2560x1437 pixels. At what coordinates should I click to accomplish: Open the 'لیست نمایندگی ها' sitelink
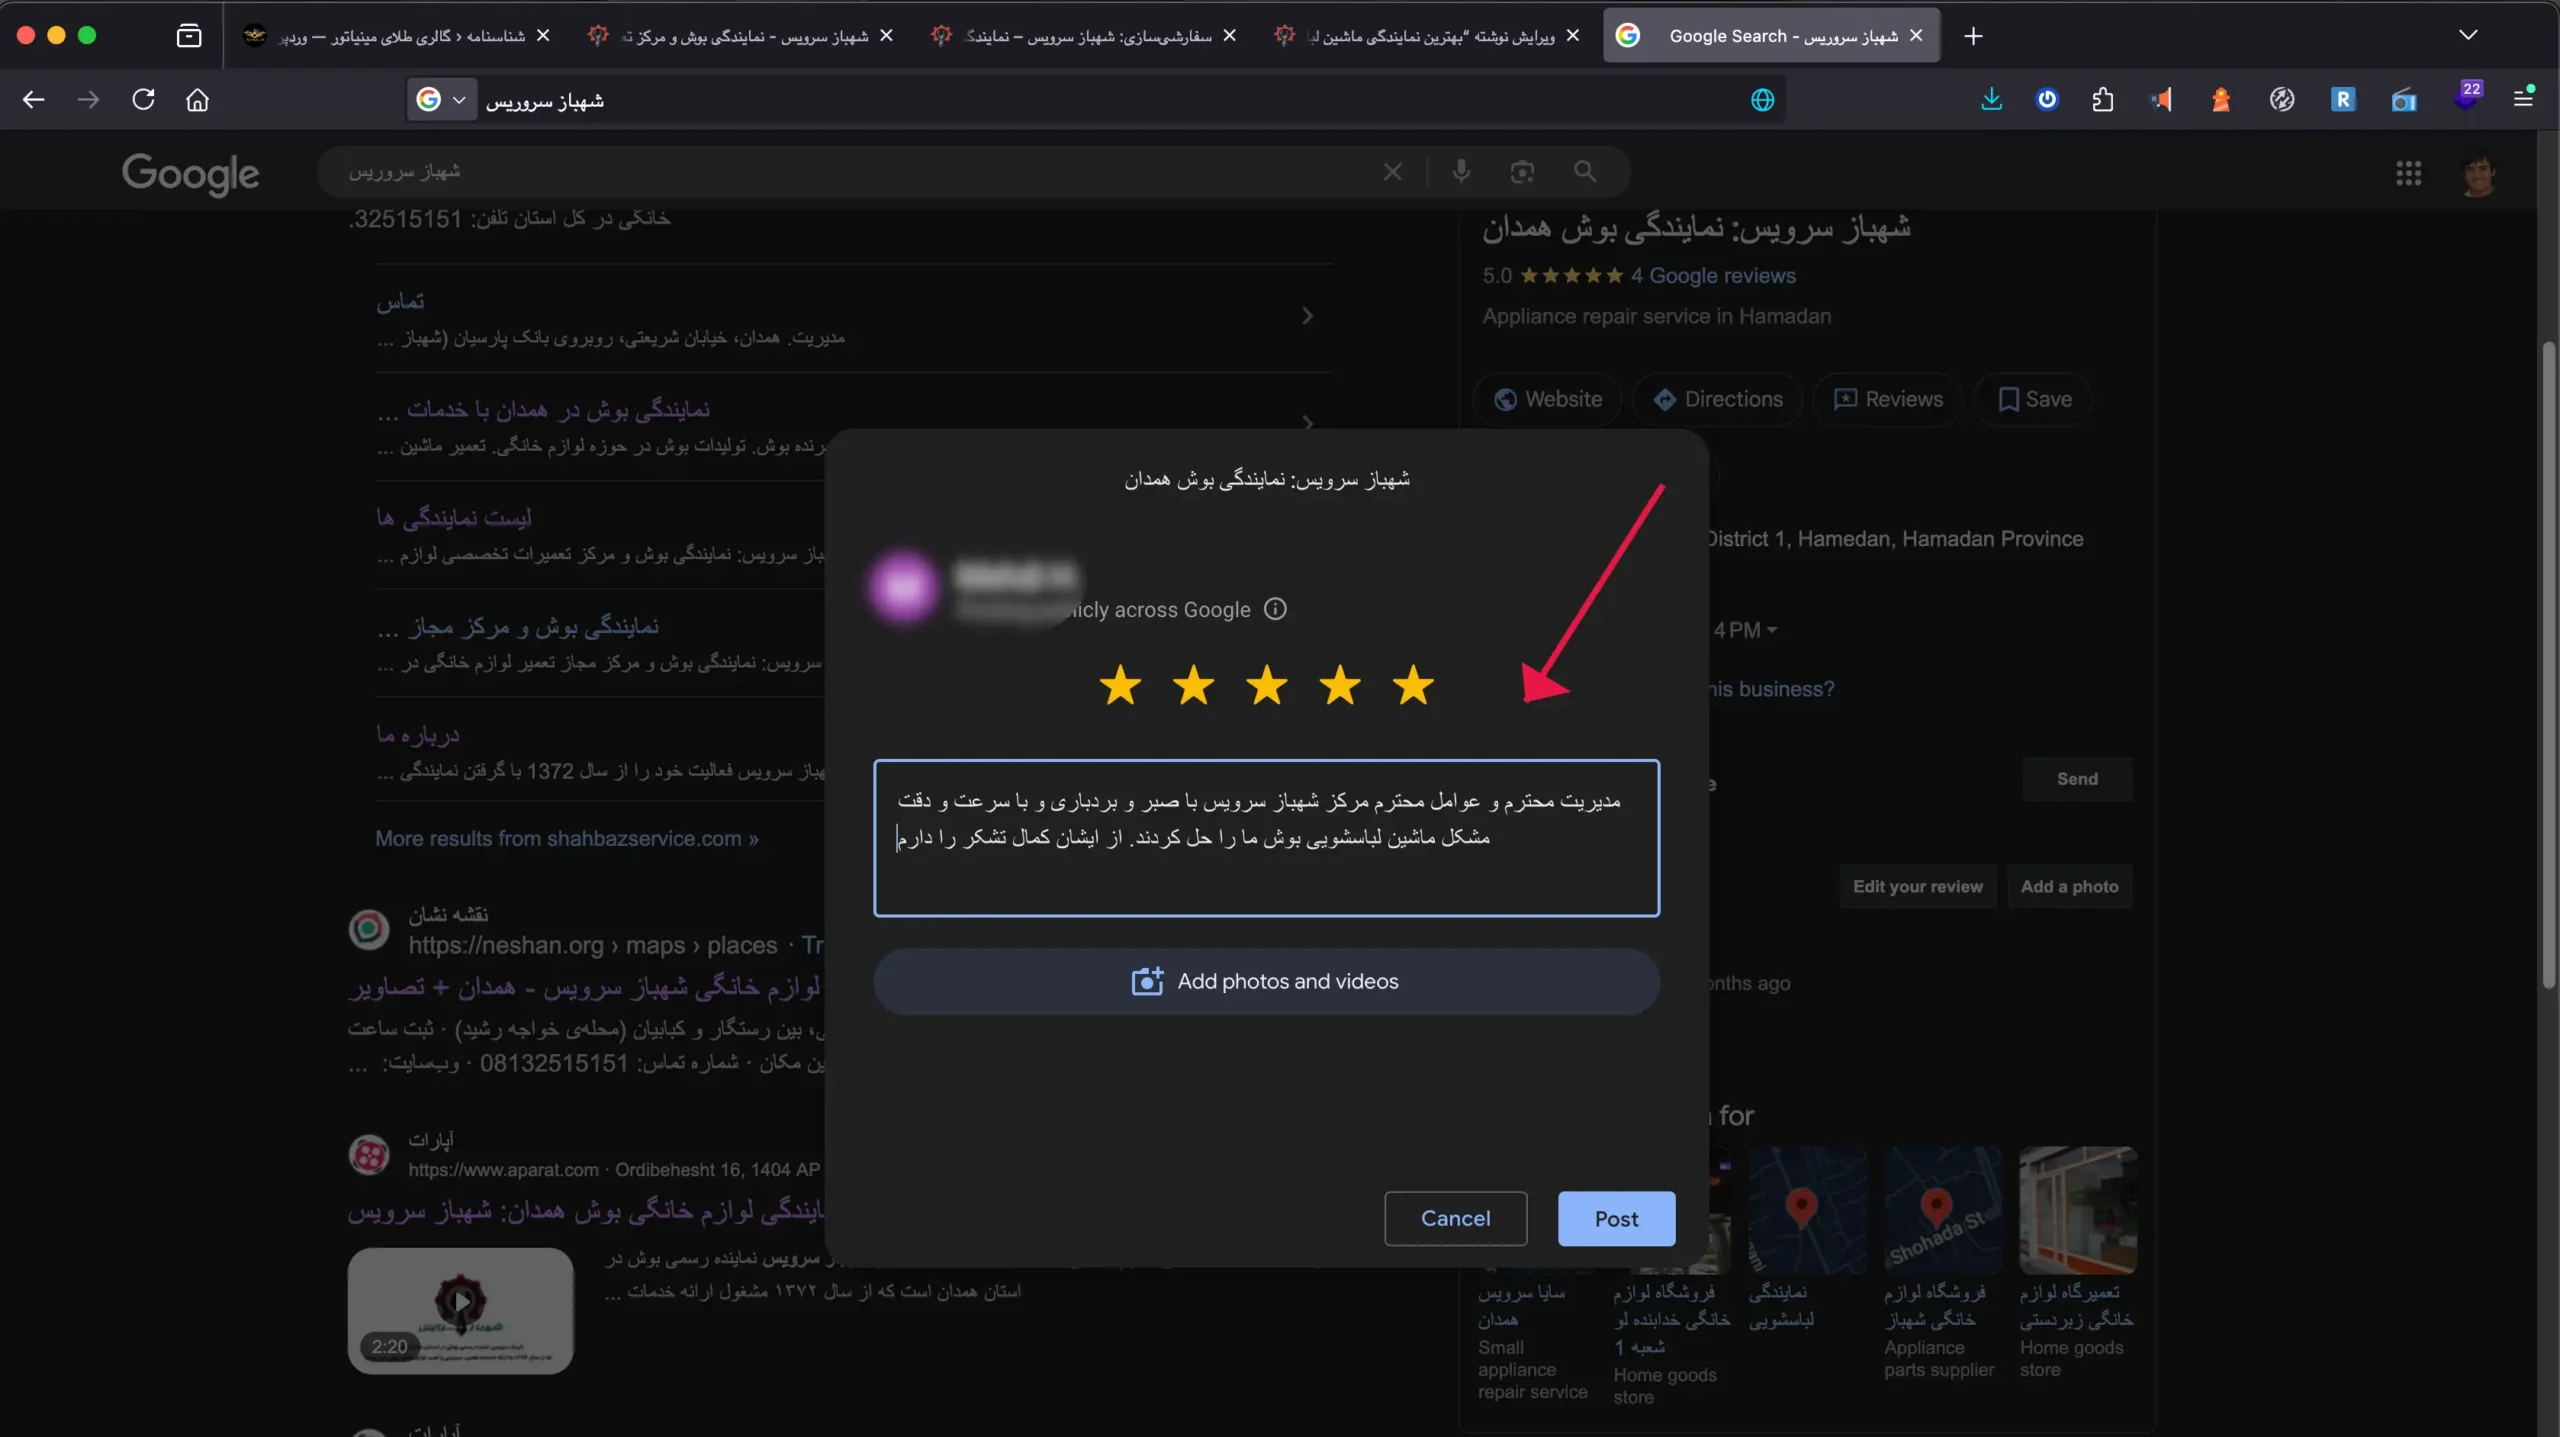(x=453, y=518)
